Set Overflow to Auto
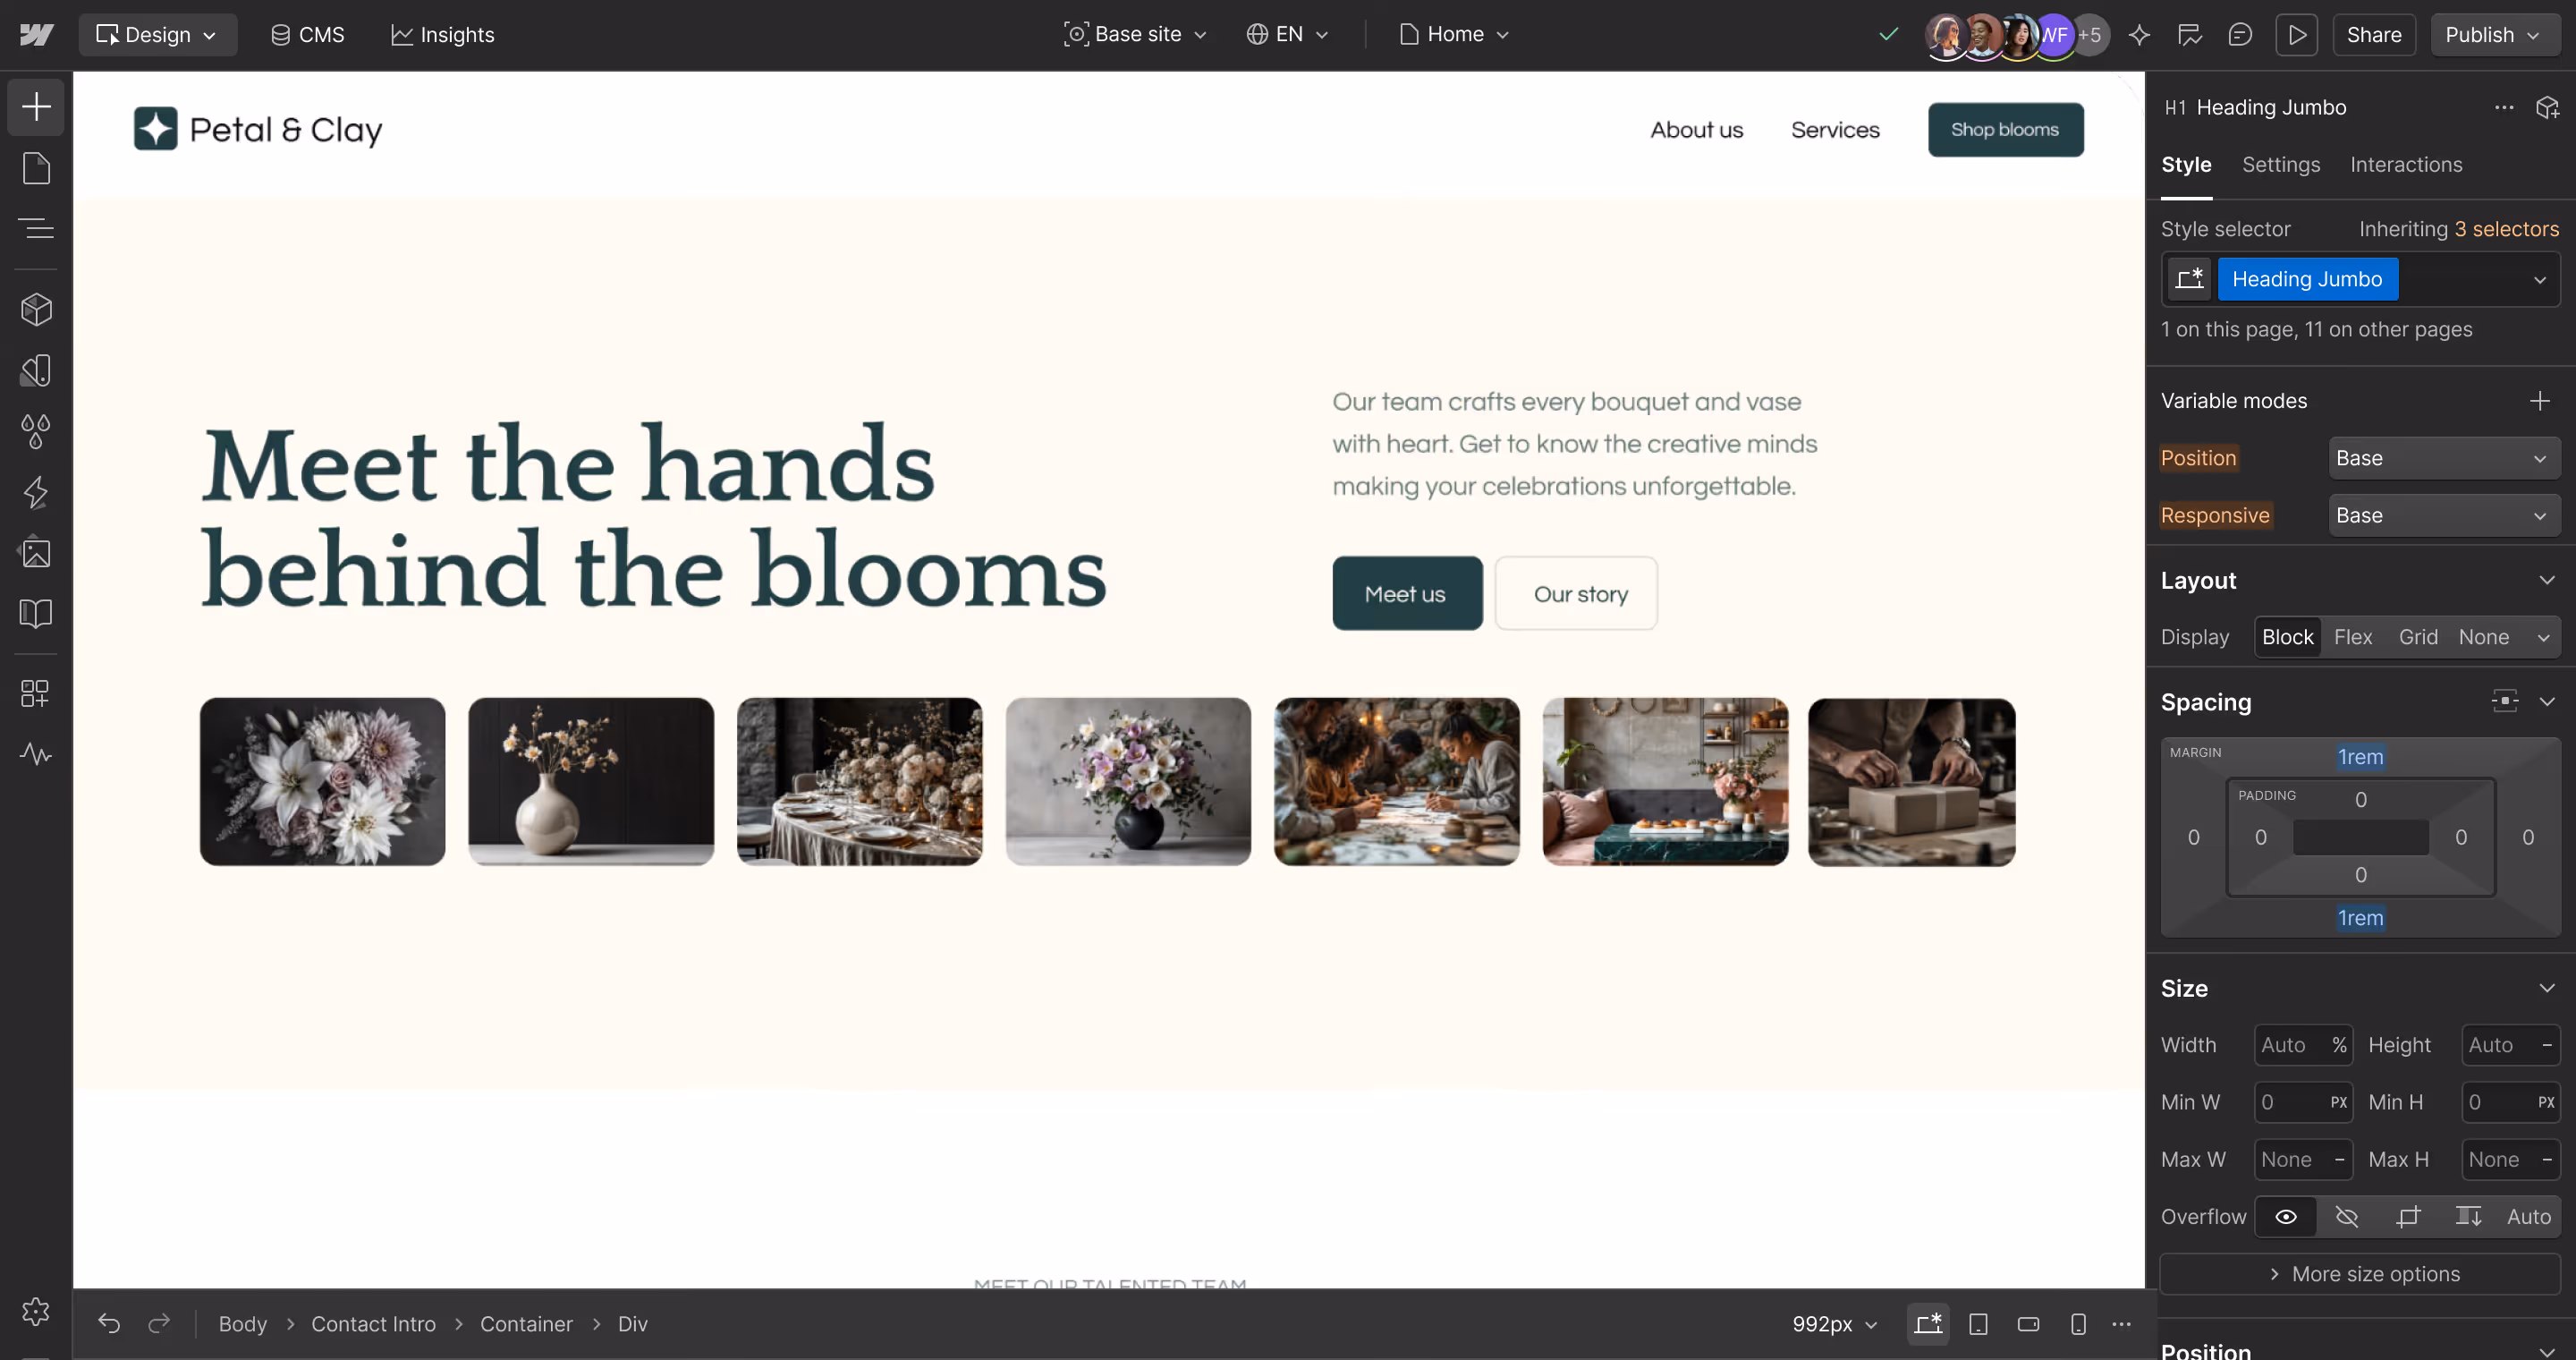Image resolution: width=2576 pixels, height=1360 pixels. pos(2529,1217)
